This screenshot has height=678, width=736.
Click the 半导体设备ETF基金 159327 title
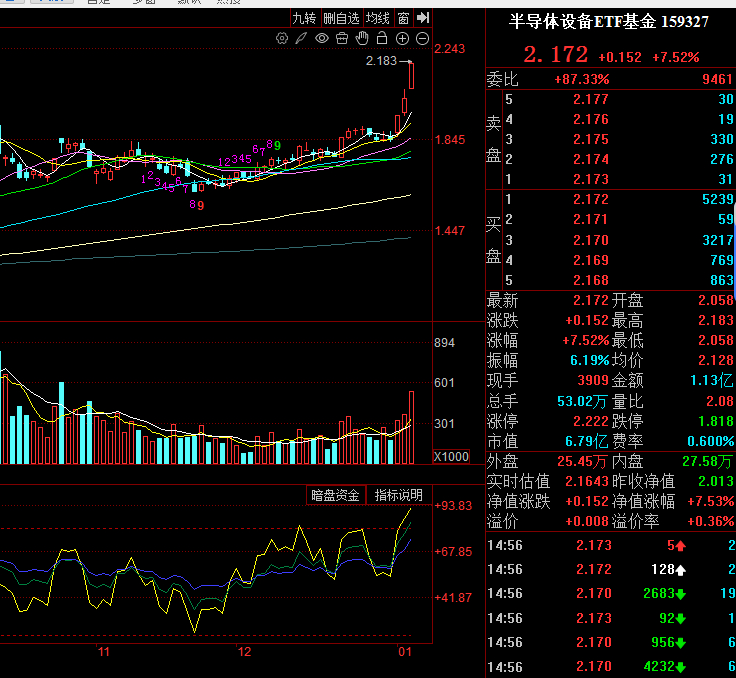point(609,22)
